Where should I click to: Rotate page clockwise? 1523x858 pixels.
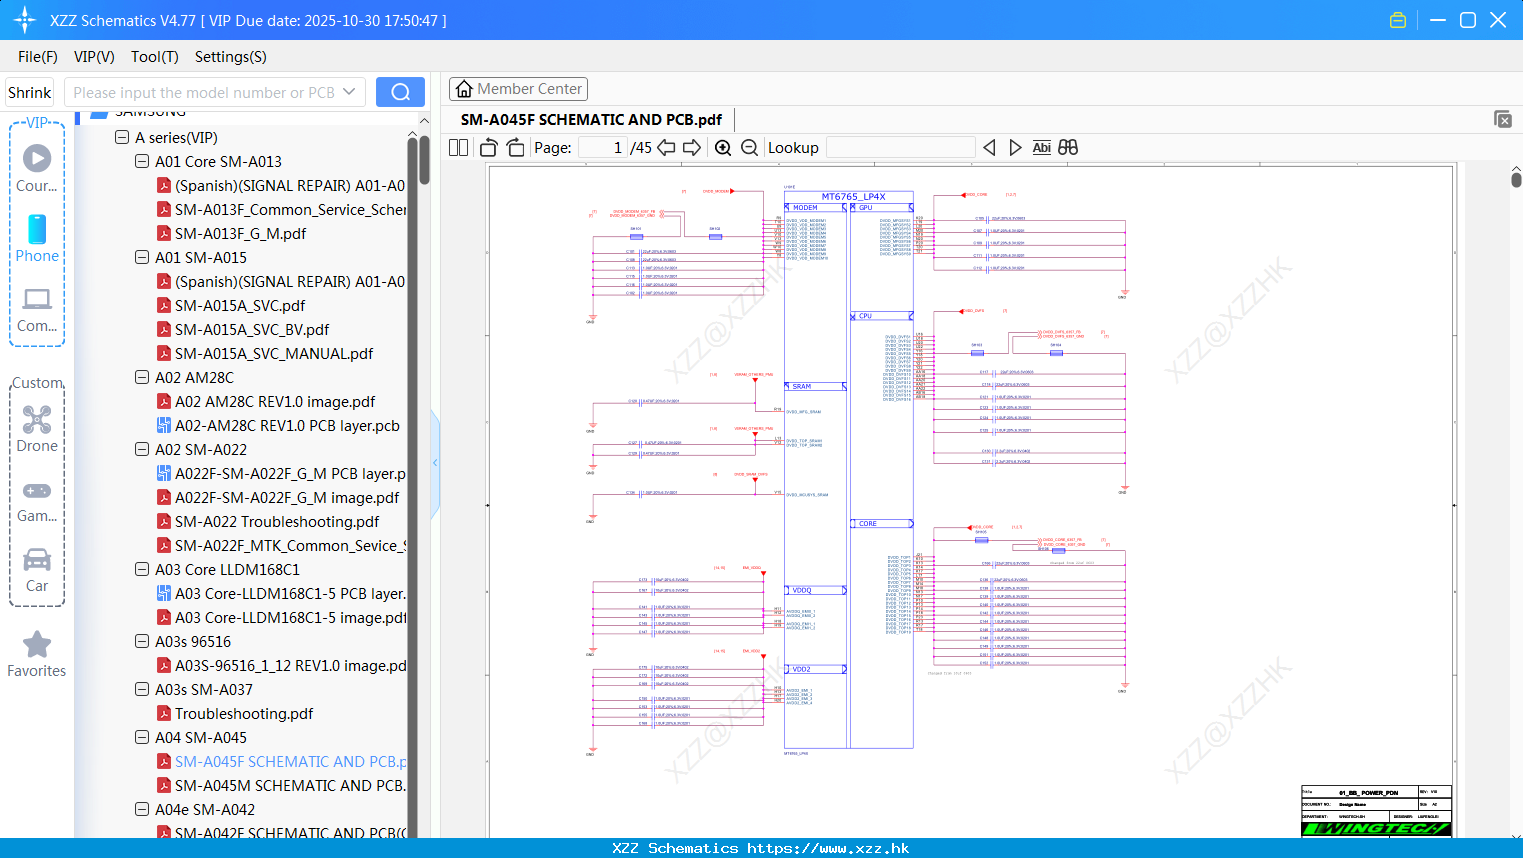[515, 147]
